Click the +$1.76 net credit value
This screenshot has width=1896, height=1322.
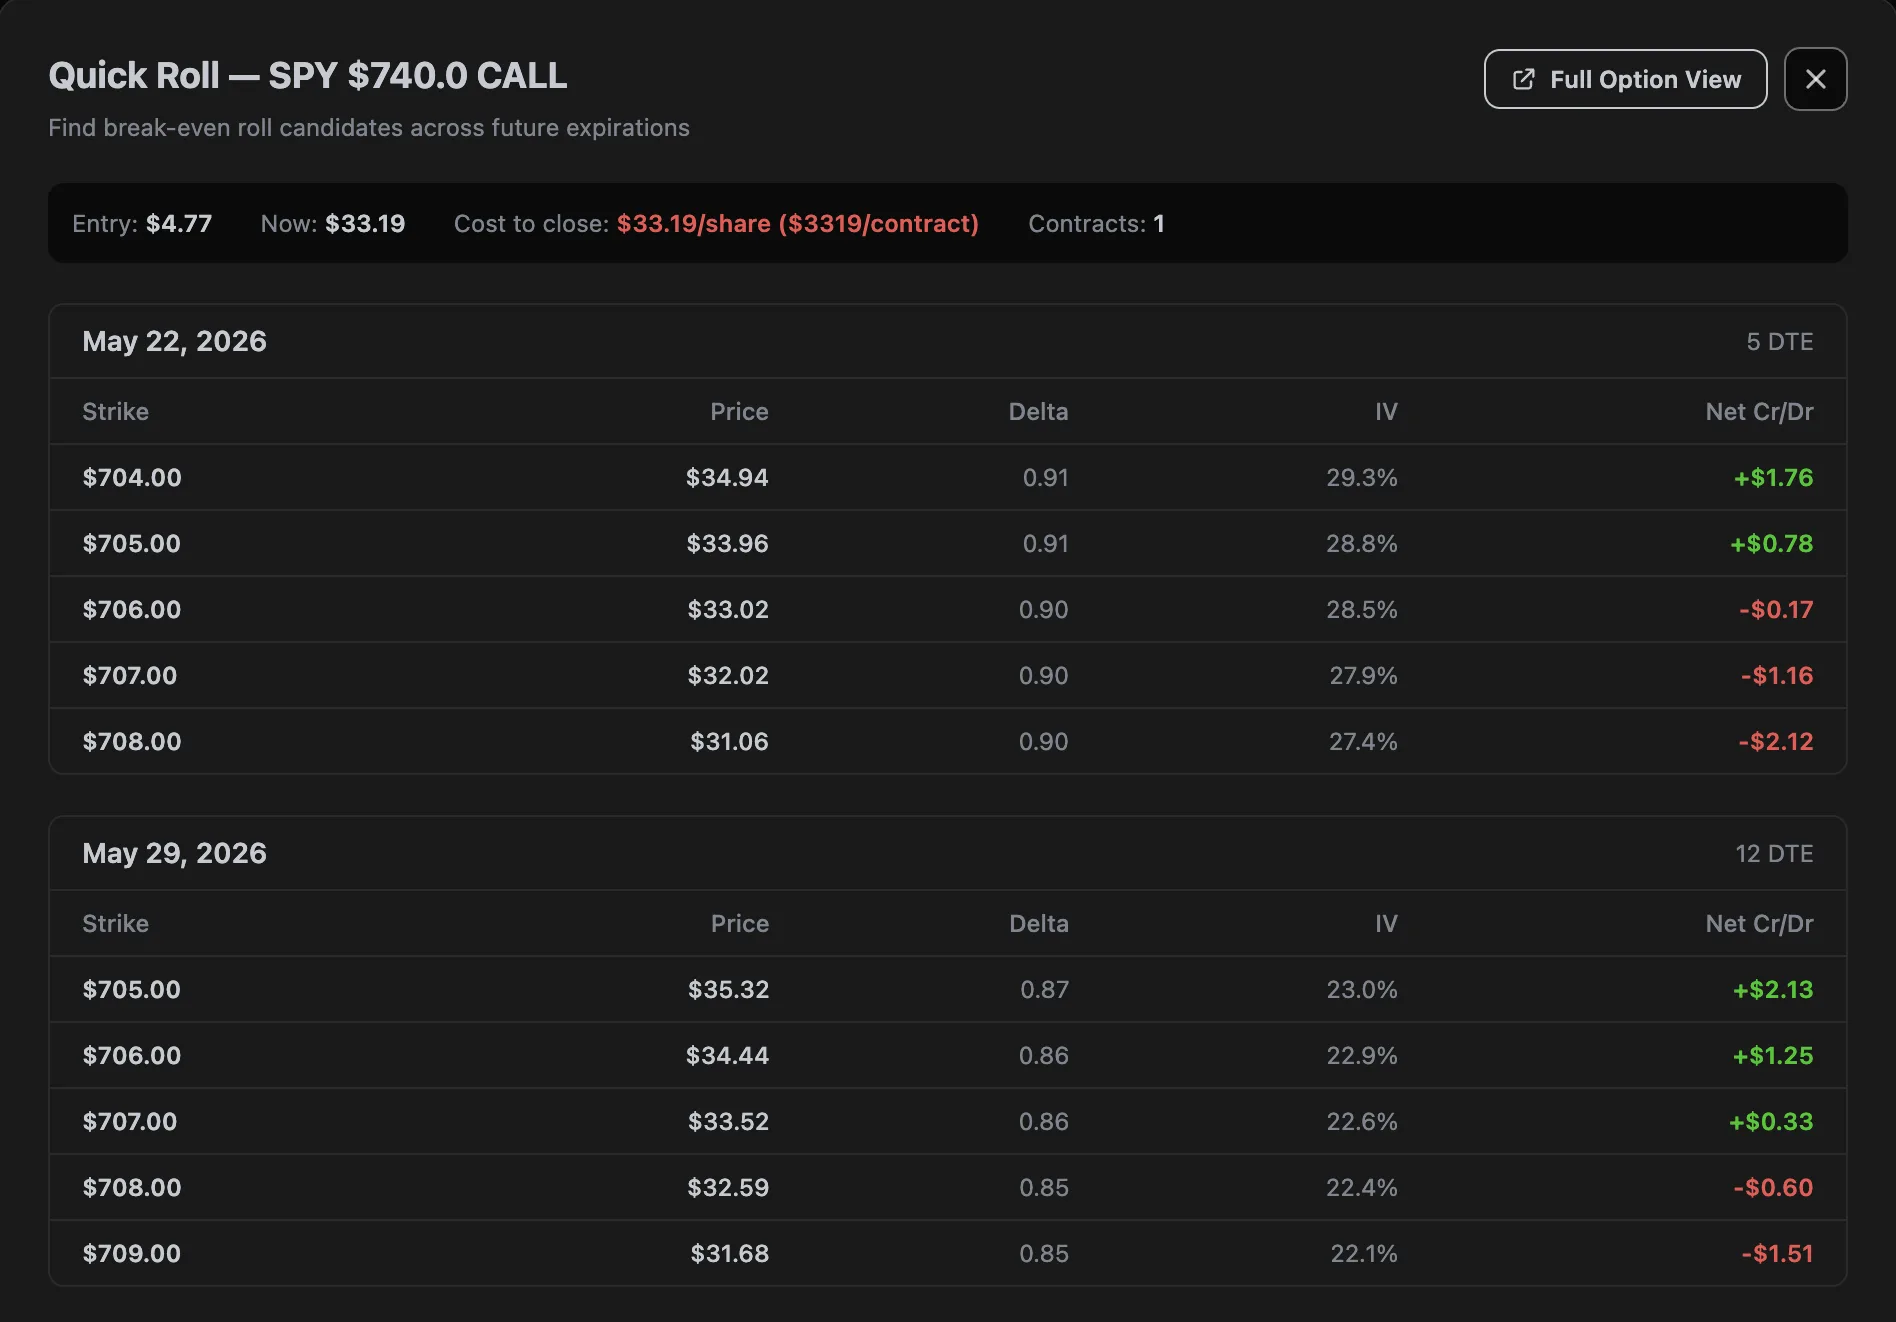click(x=1773, y=477)
